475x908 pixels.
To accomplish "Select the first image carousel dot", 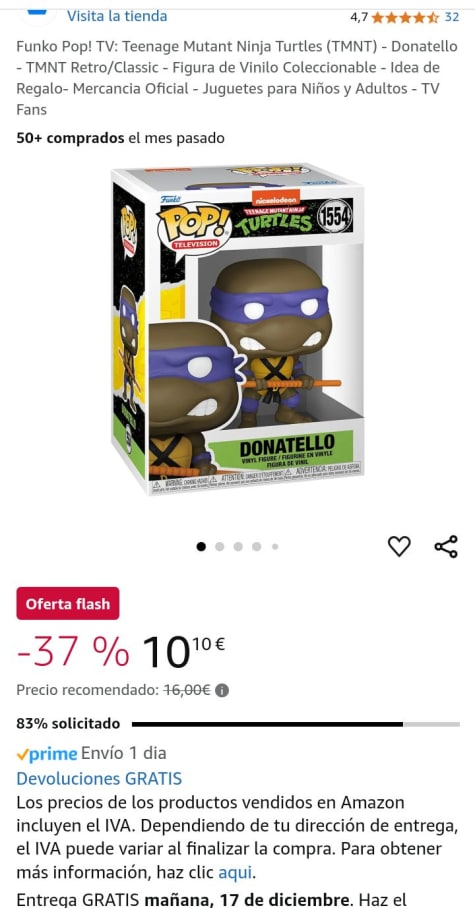I will (x=201, y=547).
